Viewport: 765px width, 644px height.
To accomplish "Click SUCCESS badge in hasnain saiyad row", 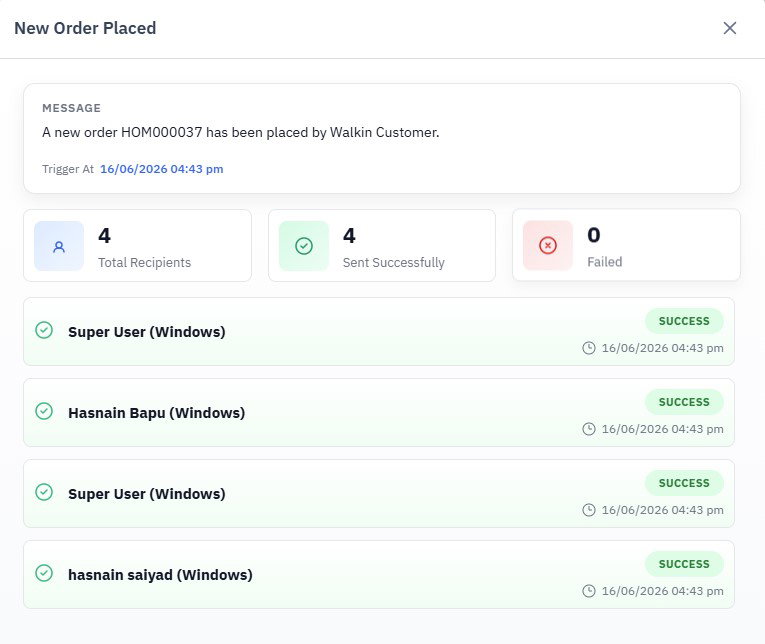I will pos(684,564).
